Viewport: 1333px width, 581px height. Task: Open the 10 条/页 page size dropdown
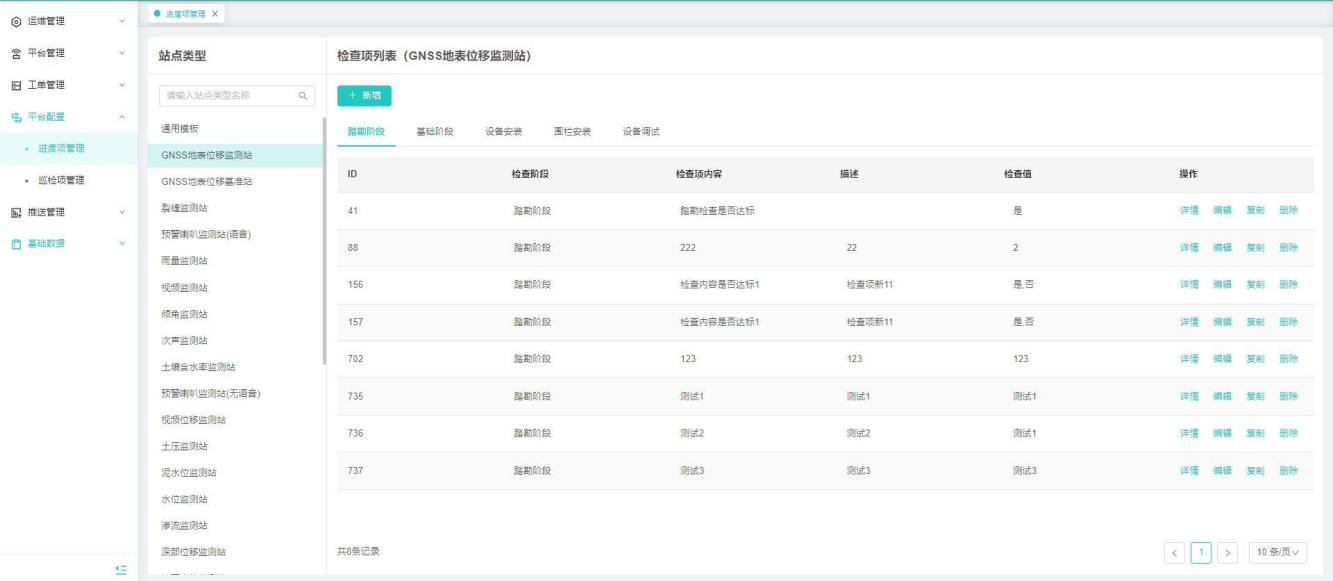1278,552
